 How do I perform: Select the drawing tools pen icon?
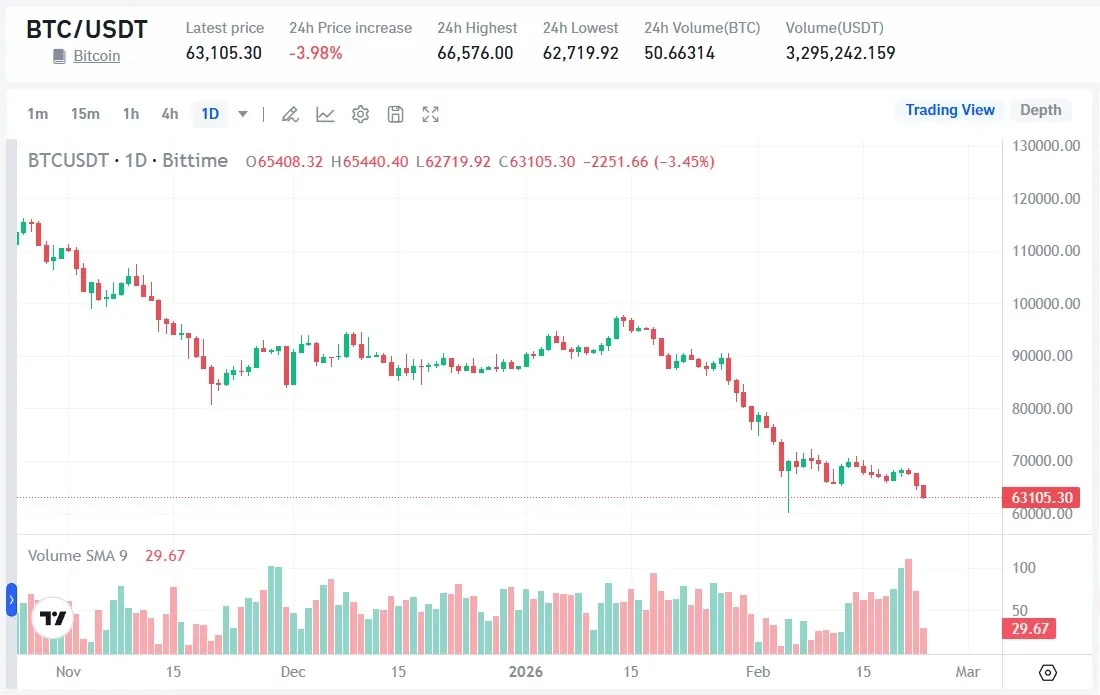290,114
